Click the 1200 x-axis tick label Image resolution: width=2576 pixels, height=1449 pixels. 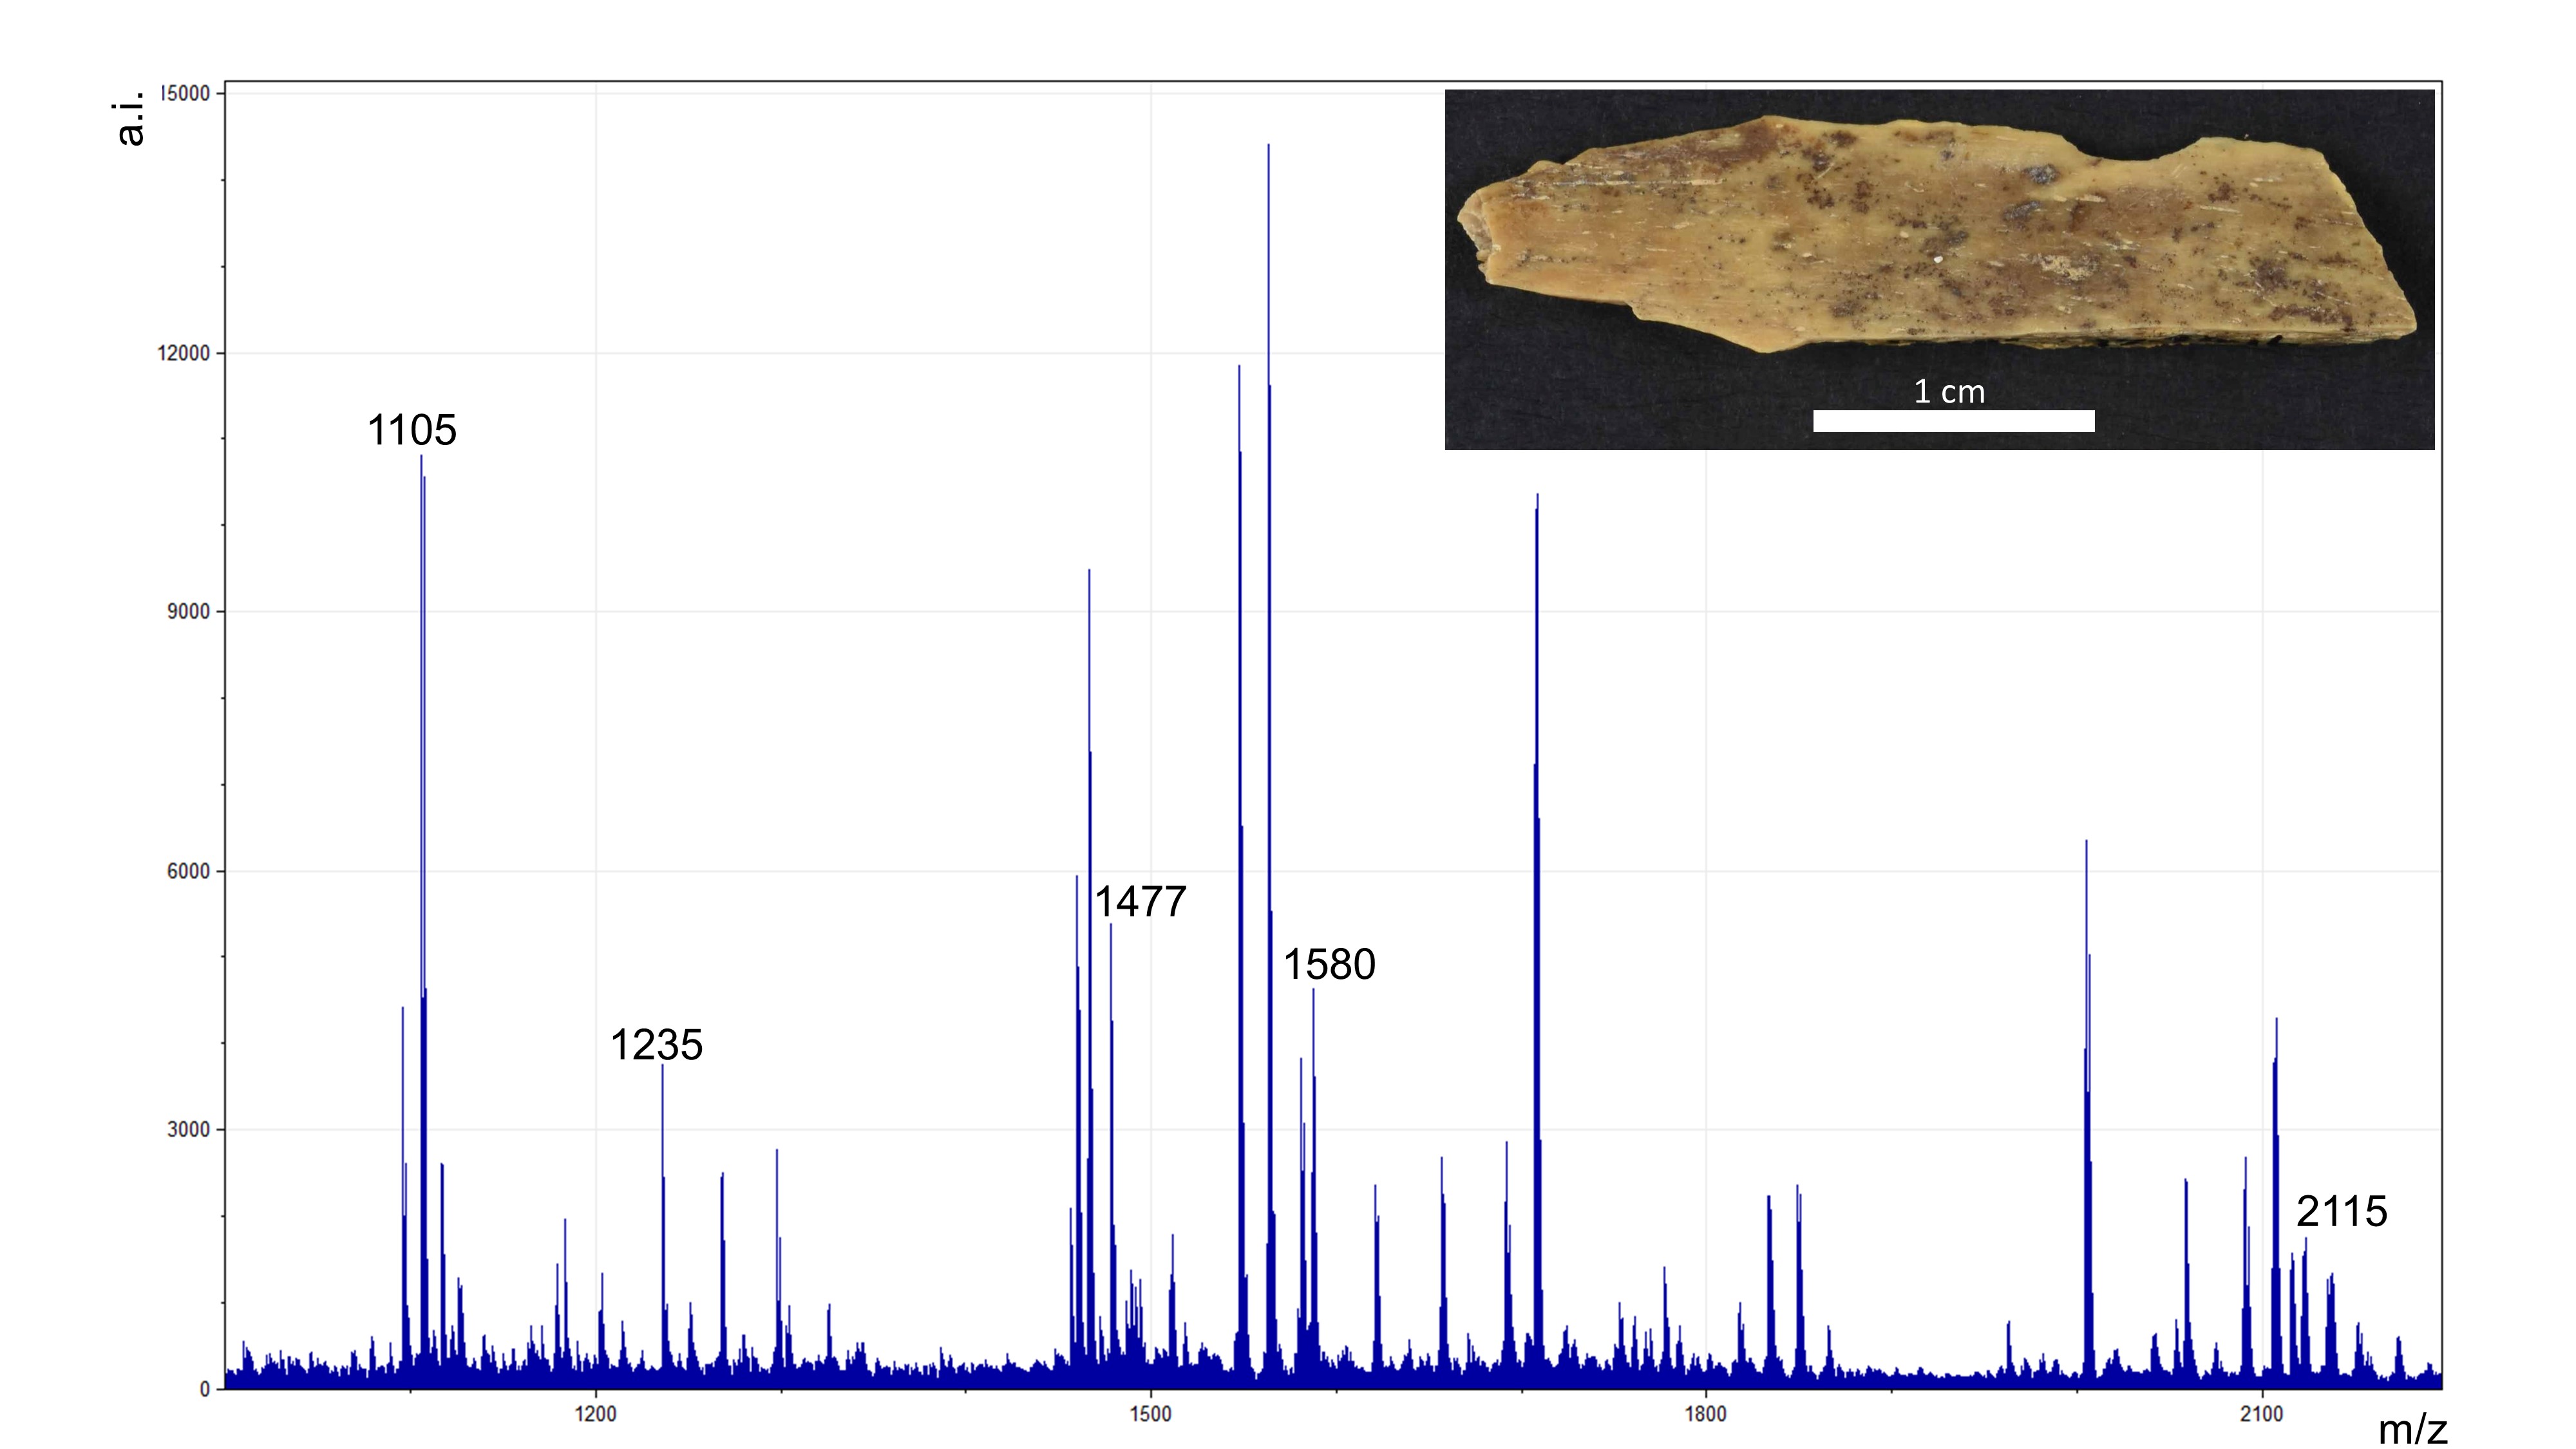click(596, 1415)
